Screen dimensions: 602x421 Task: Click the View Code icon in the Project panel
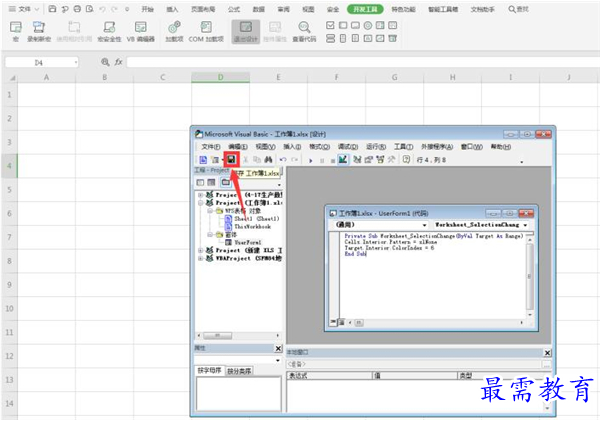click(x=200, y=182)
